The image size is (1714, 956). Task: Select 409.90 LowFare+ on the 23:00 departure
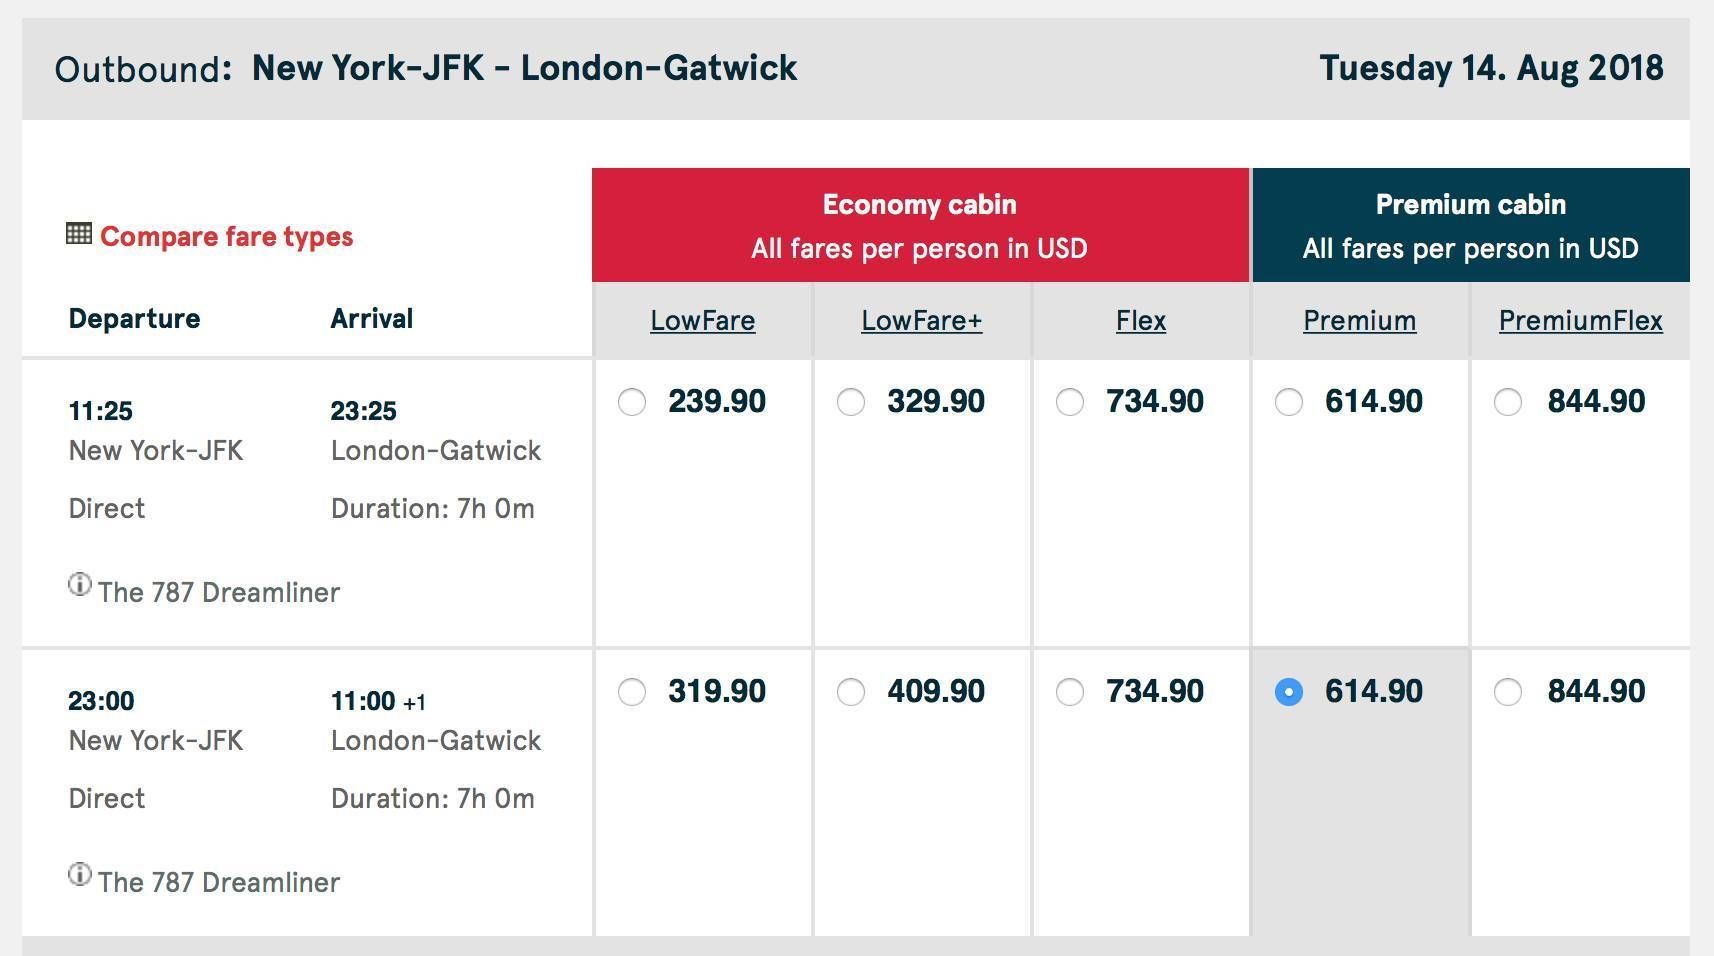point(851,692)
